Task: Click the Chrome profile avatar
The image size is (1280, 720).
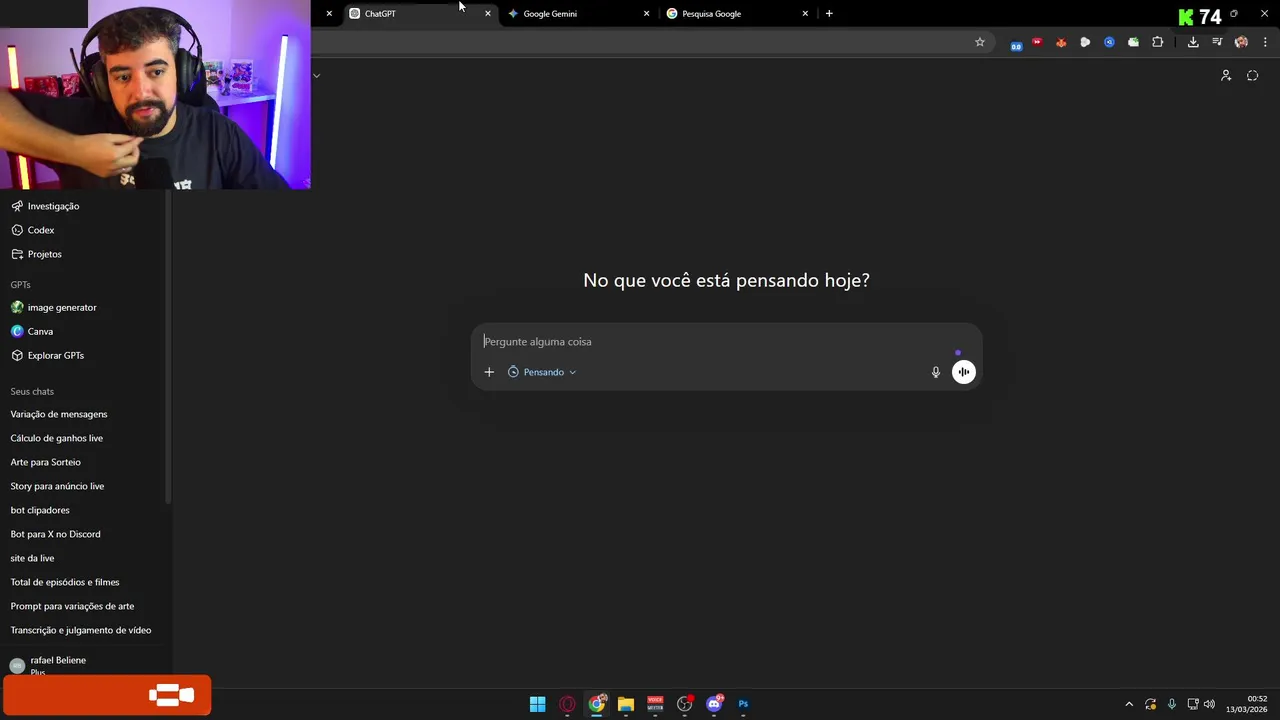Action: click(x=1241, y=42)
